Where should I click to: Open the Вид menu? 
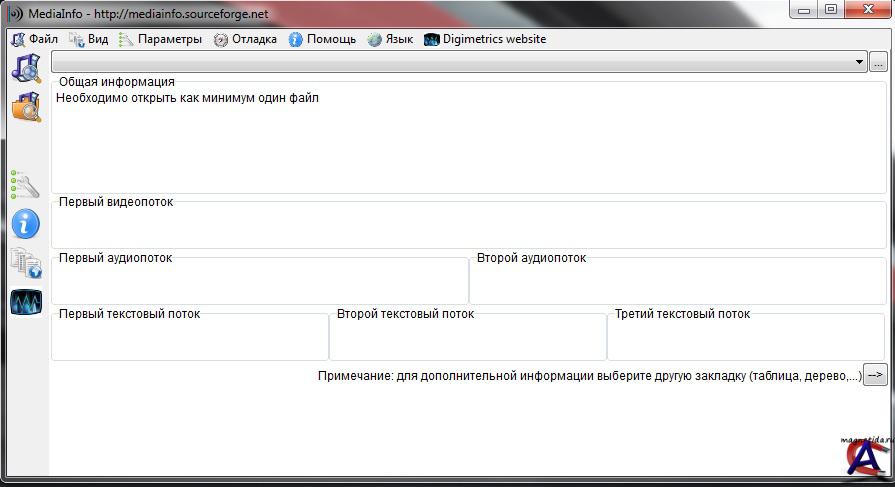(89, 40)
